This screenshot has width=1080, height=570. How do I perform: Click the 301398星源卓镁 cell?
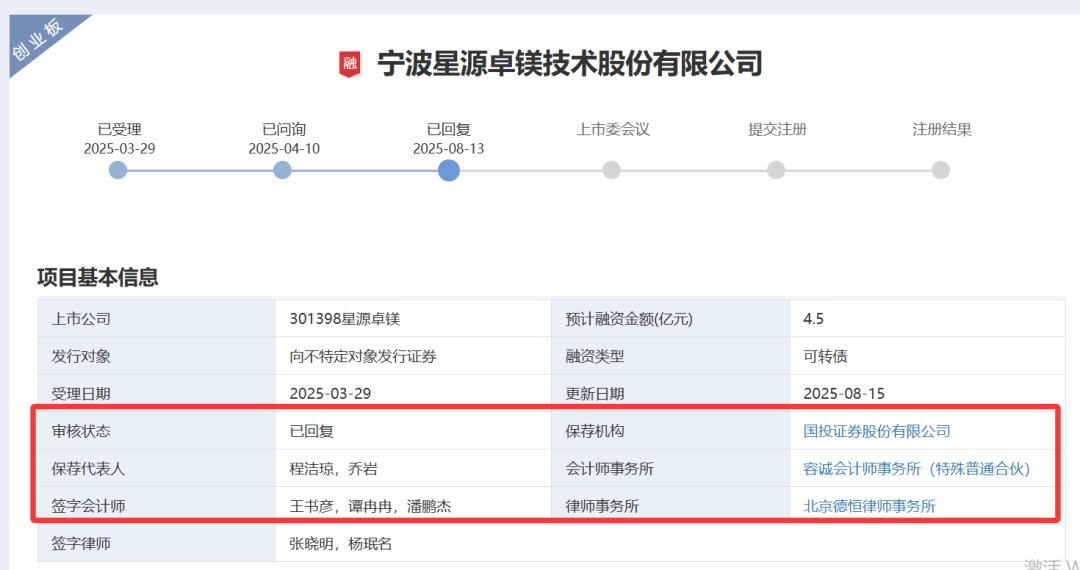coord(413,319)
